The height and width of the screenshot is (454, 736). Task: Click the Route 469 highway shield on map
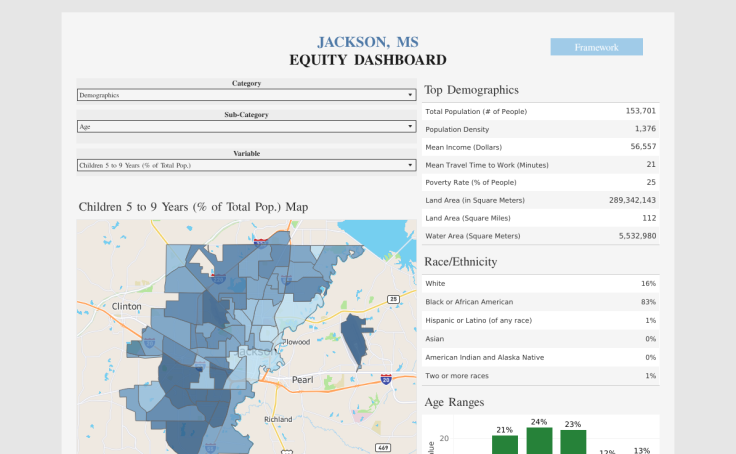383,448
